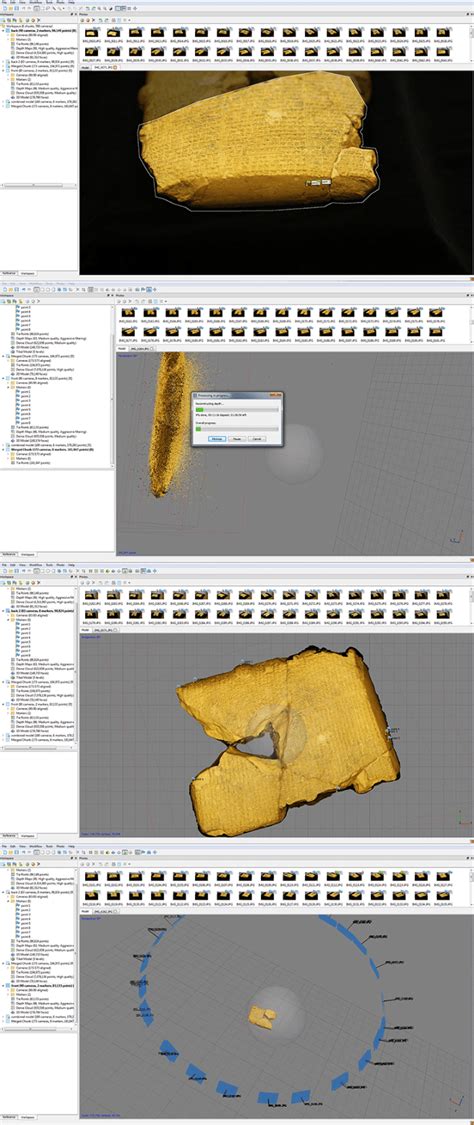Open File menu in the tablet 3D model window
The height and width of the screenshot is (1125, 474).
pos(4,565)
